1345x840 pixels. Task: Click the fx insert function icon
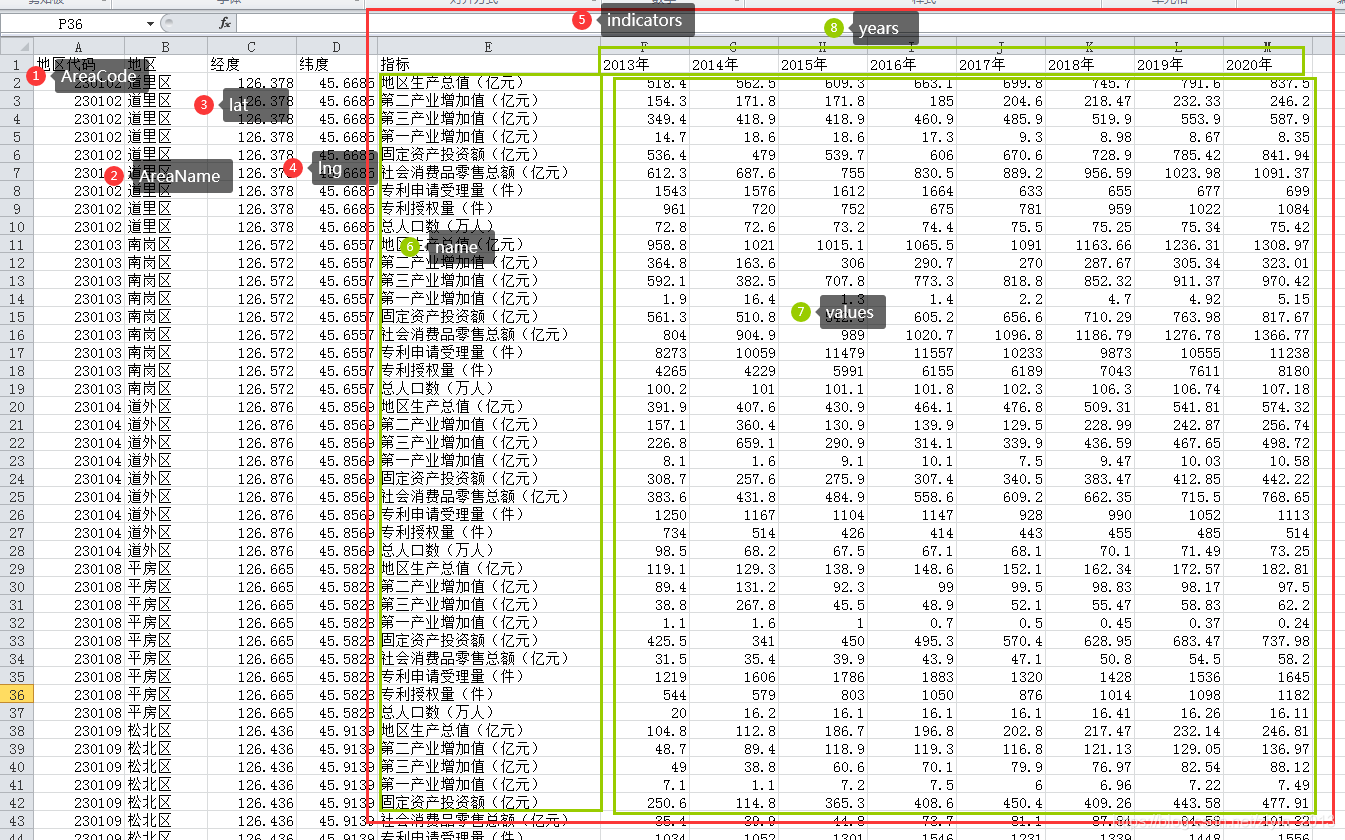225,22
